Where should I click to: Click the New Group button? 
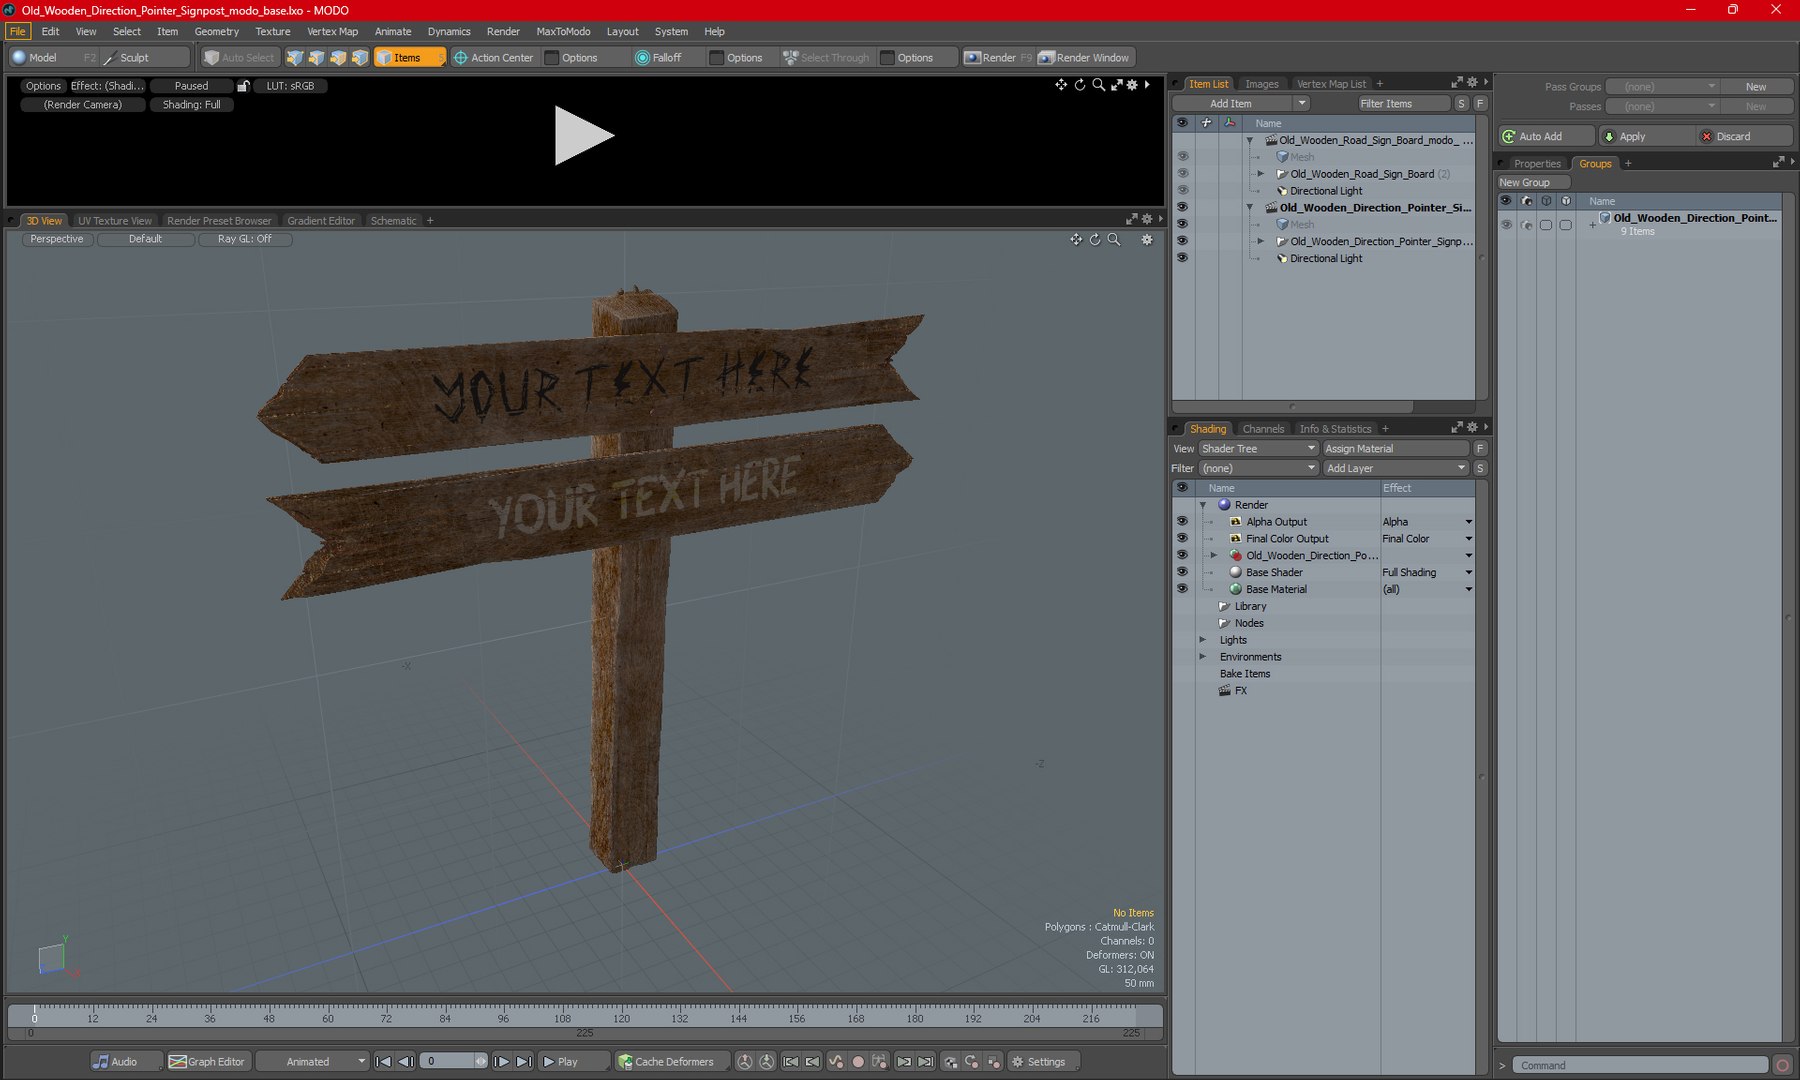coord(1533,183)
